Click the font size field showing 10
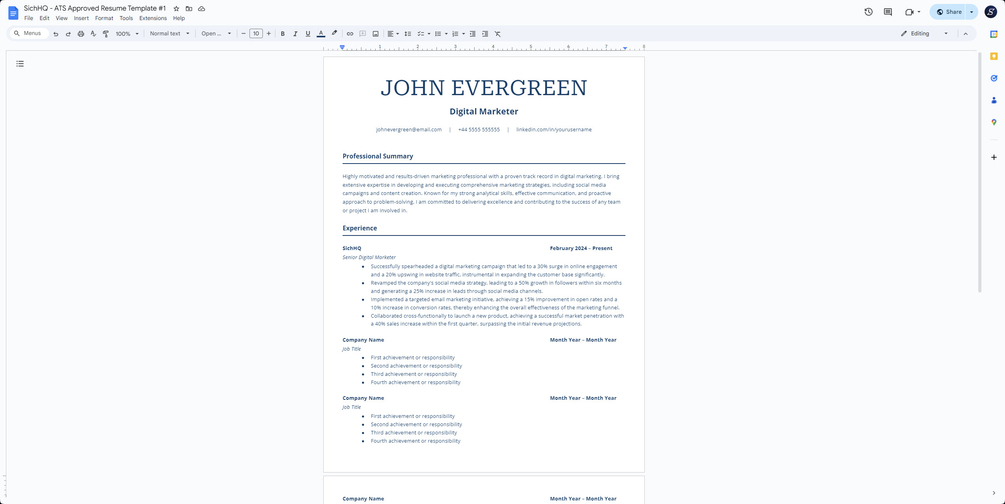 [x=256, y=33]
